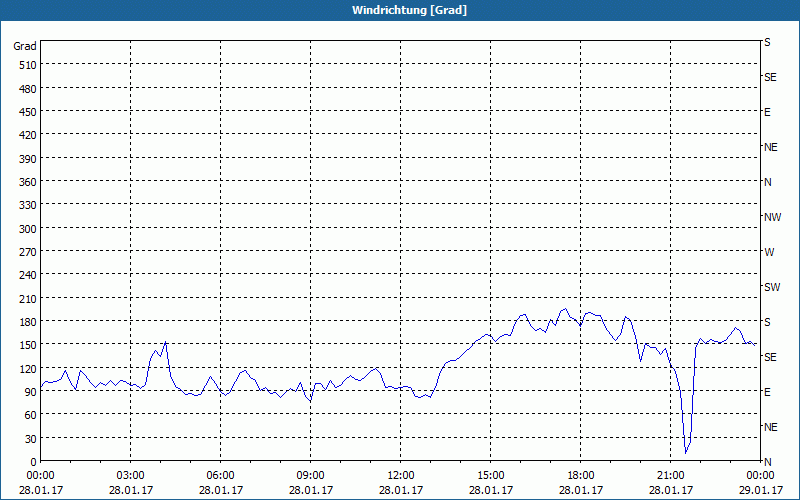Click the Grad unit label above the y-axis
This screenshot has height=500, width=800.
pyautogui.click(x=24, y=46)
